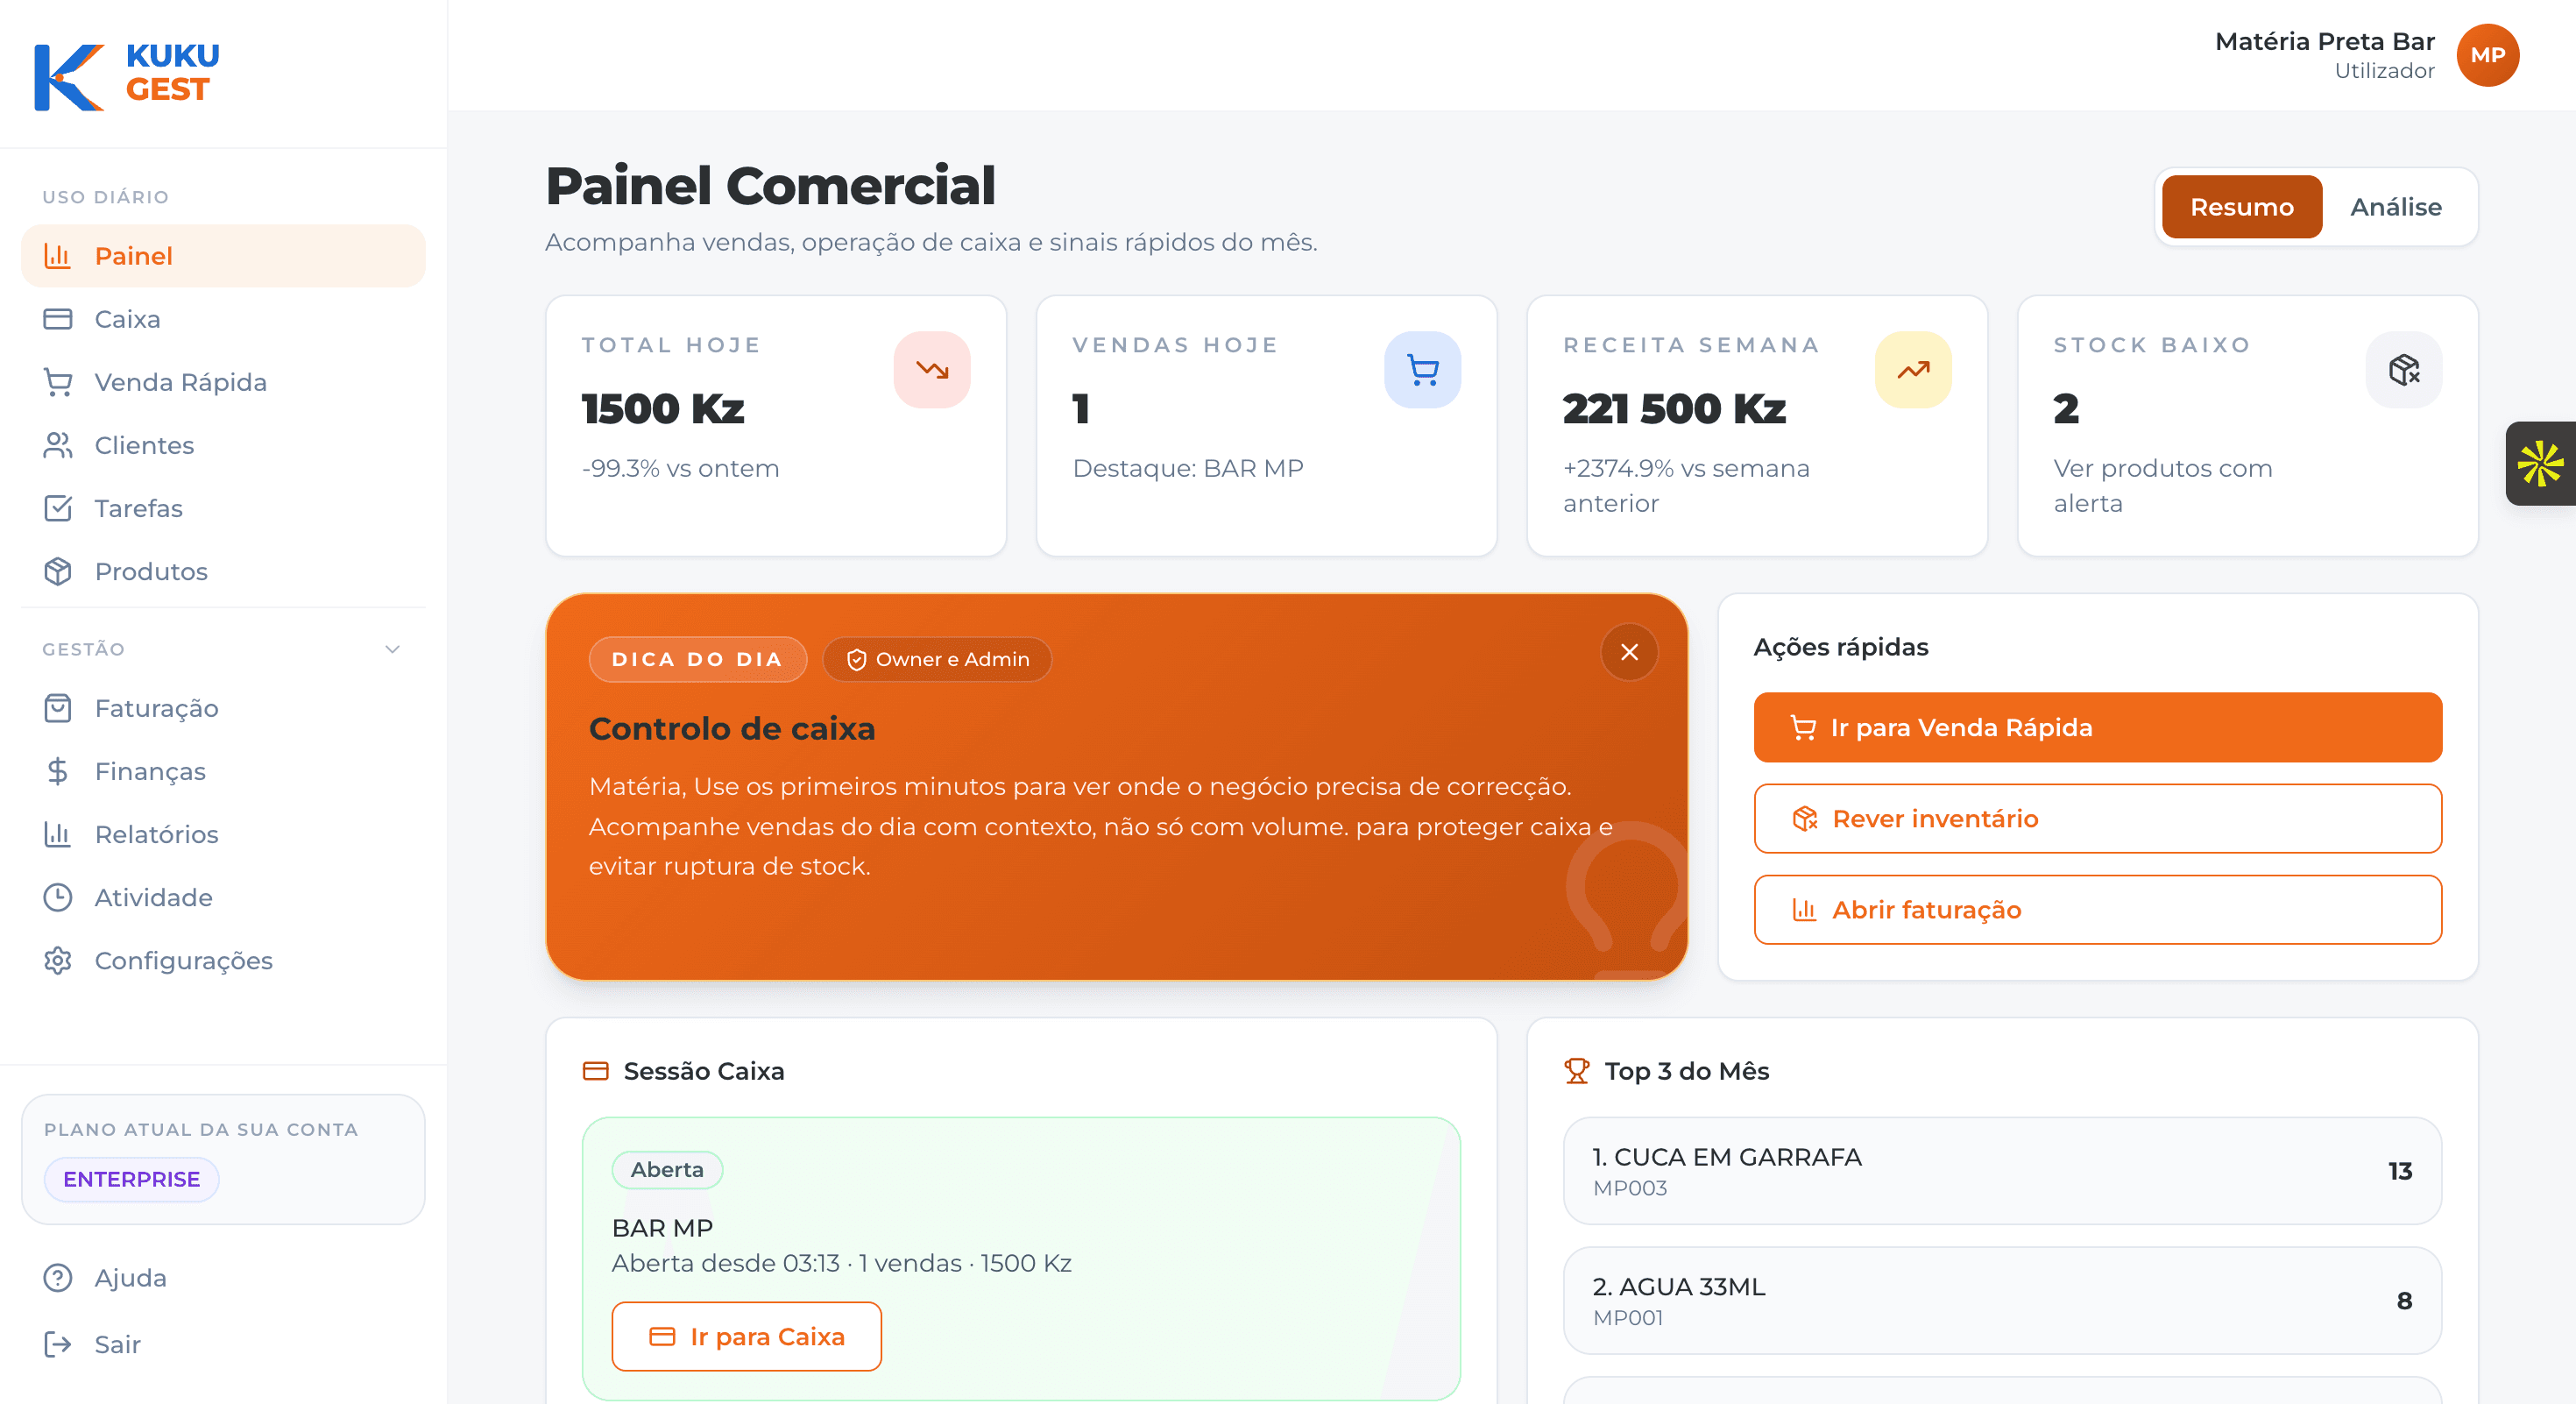Viewport: 2576px width, 1404px height.
Task: Click the yellow starburst widget on right edge
Action: click(x=2540, y=464)
